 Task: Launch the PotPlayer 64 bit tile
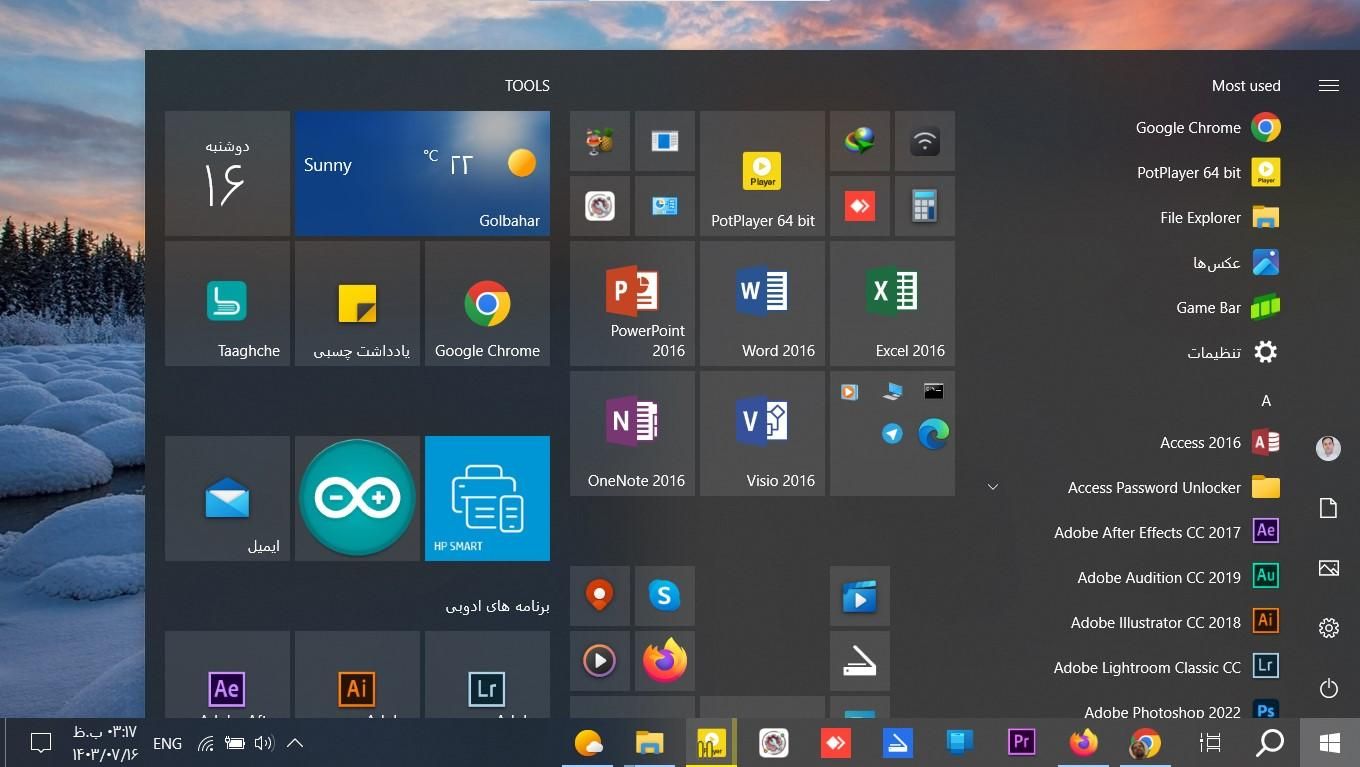point(762,174)
